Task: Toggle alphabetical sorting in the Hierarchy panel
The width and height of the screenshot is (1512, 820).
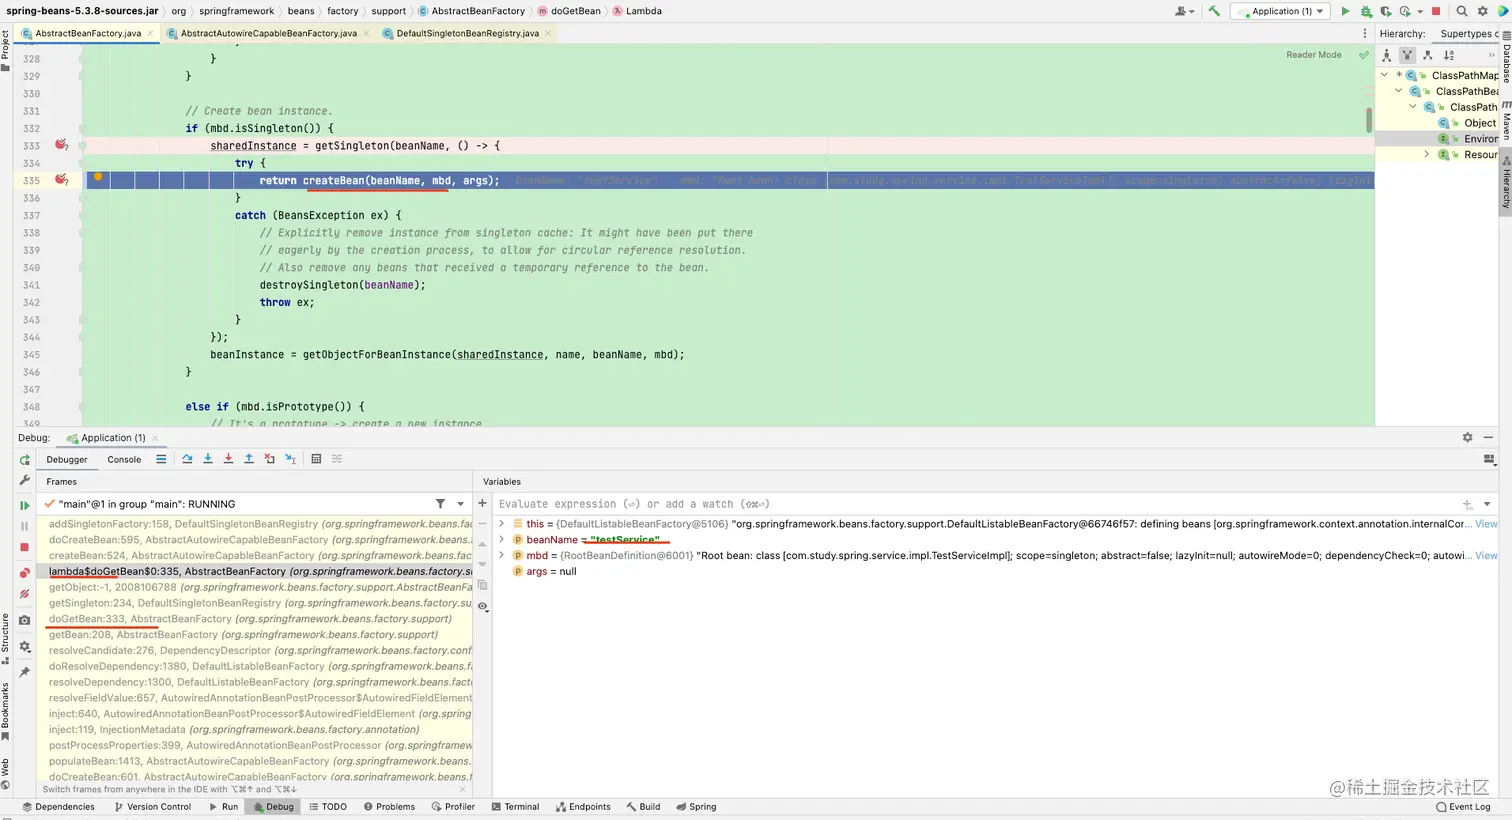Action: point(1449,55)
